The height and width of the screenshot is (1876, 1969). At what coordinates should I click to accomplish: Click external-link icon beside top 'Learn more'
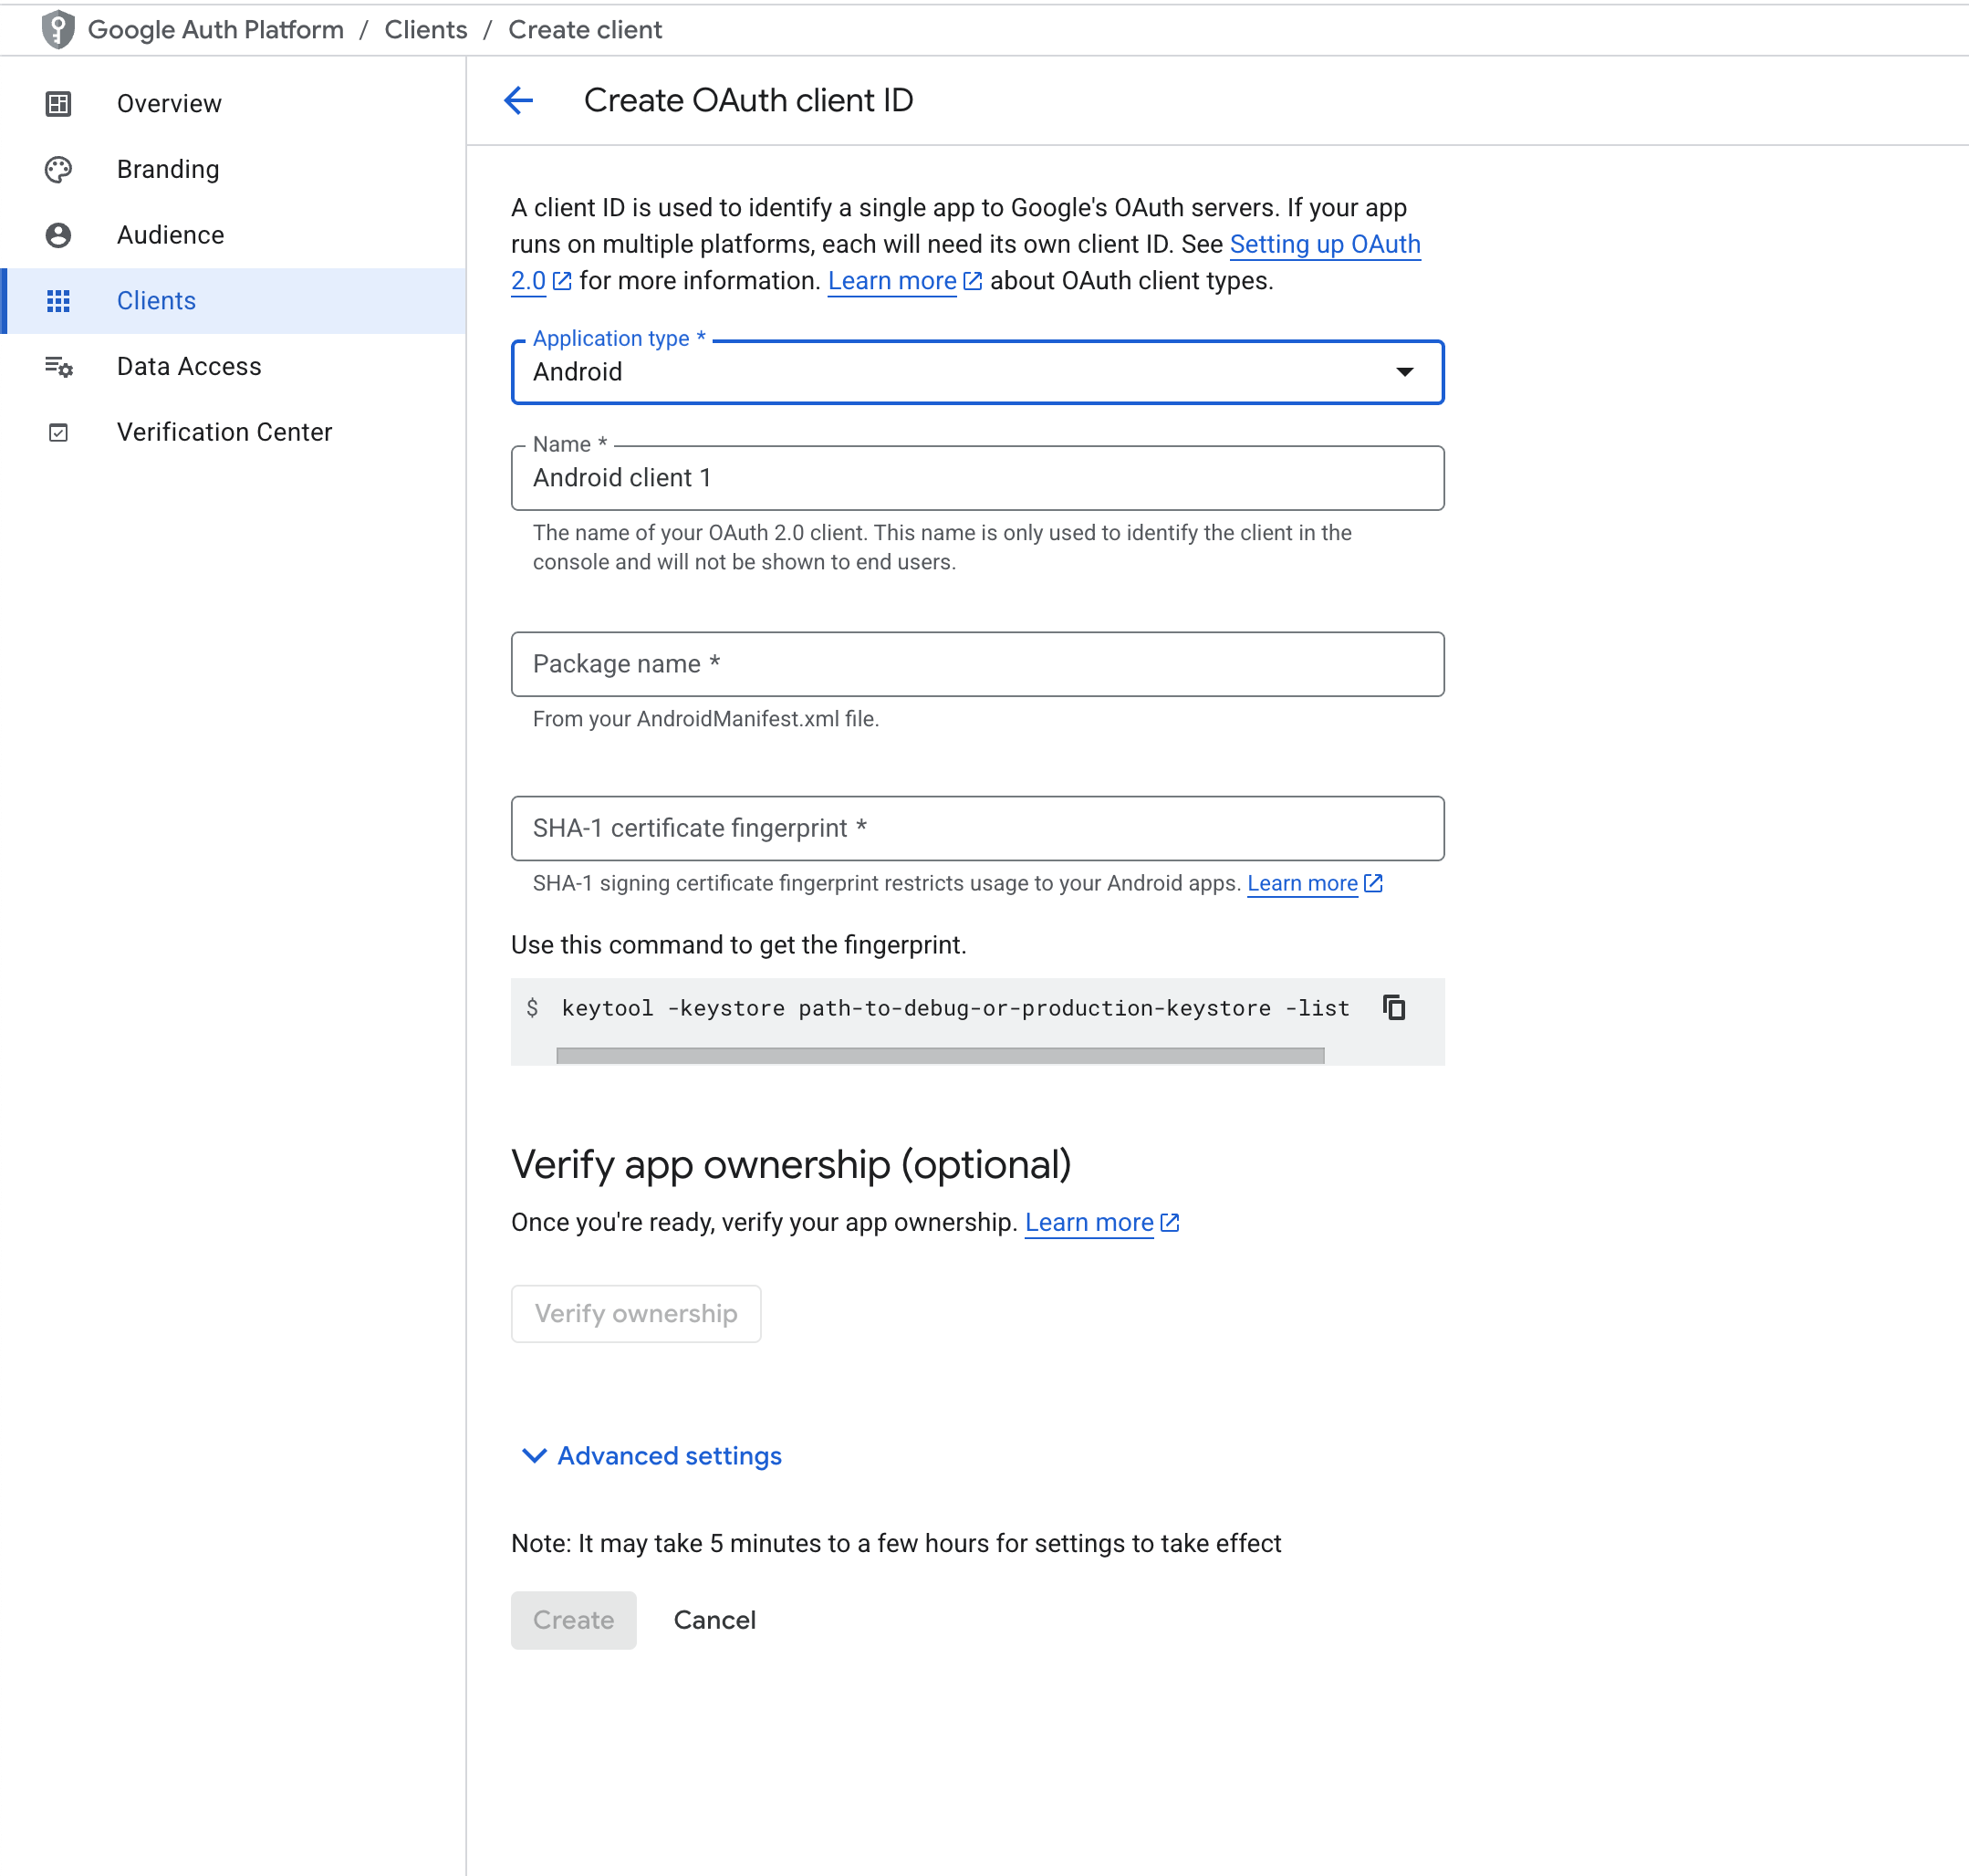click(972, 282)
